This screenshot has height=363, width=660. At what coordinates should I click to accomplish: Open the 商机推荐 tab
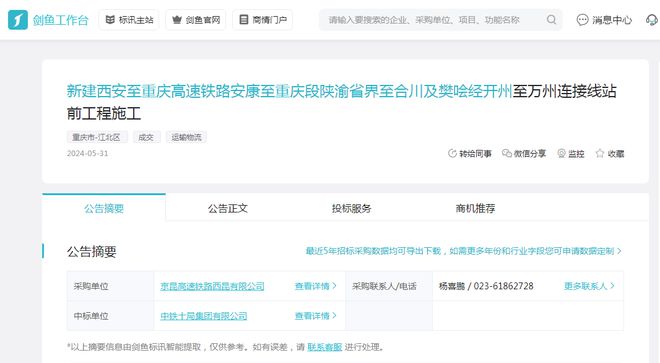click(475, 208)
